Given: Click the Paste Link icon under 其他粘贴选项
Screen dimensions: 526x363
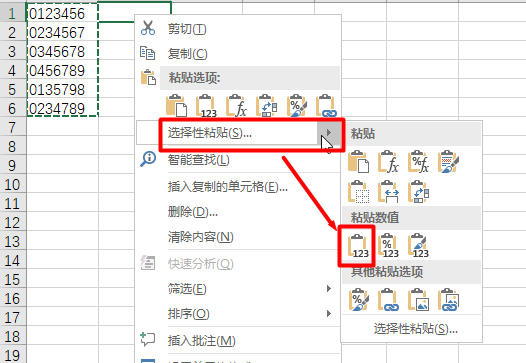Looking at the screenshot, I should (388, 299).
